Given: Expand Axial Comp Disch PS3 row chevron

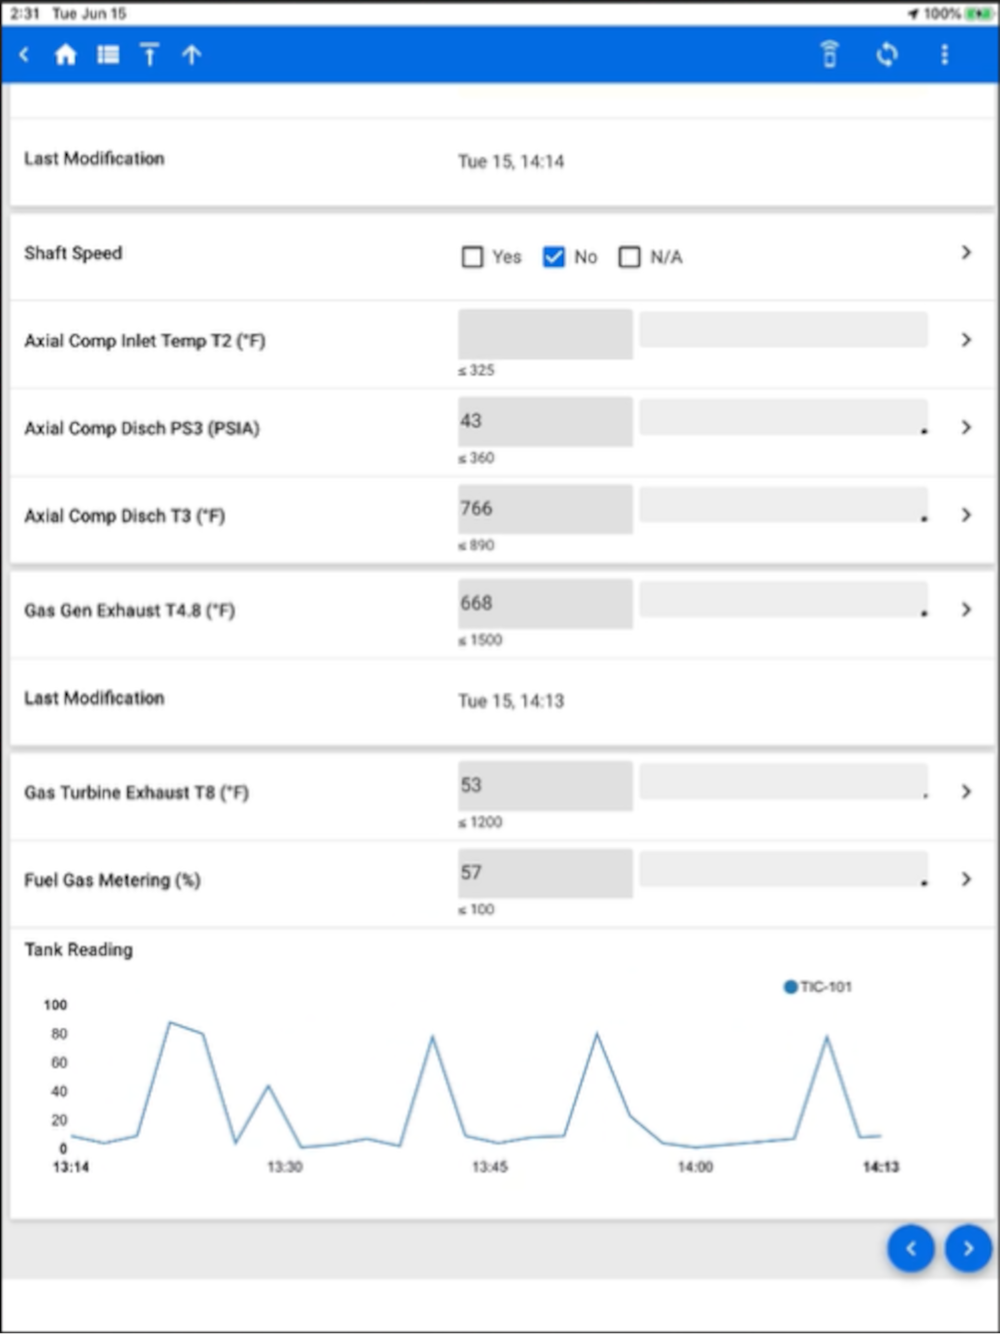Looking at the screenshot, I should pyautogui.click(x=966, y=427).
